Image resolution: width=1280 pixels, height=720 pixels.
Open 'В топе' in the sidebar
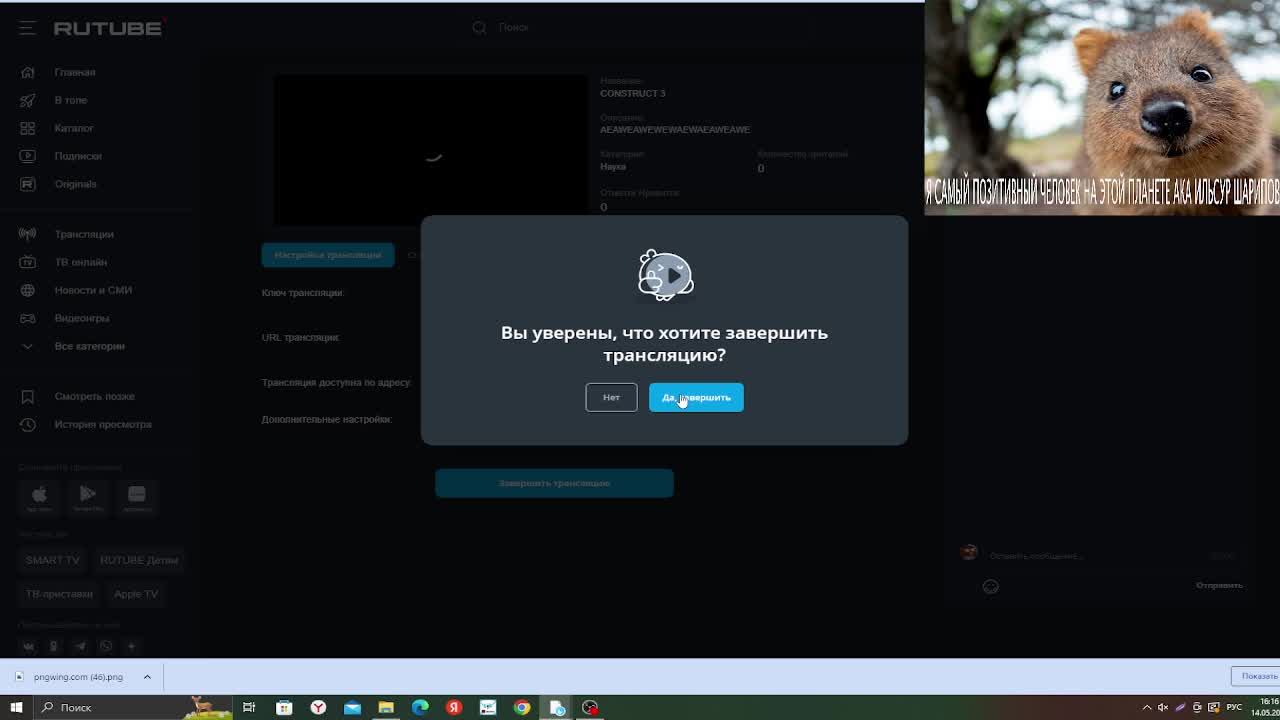click(71, 100)
